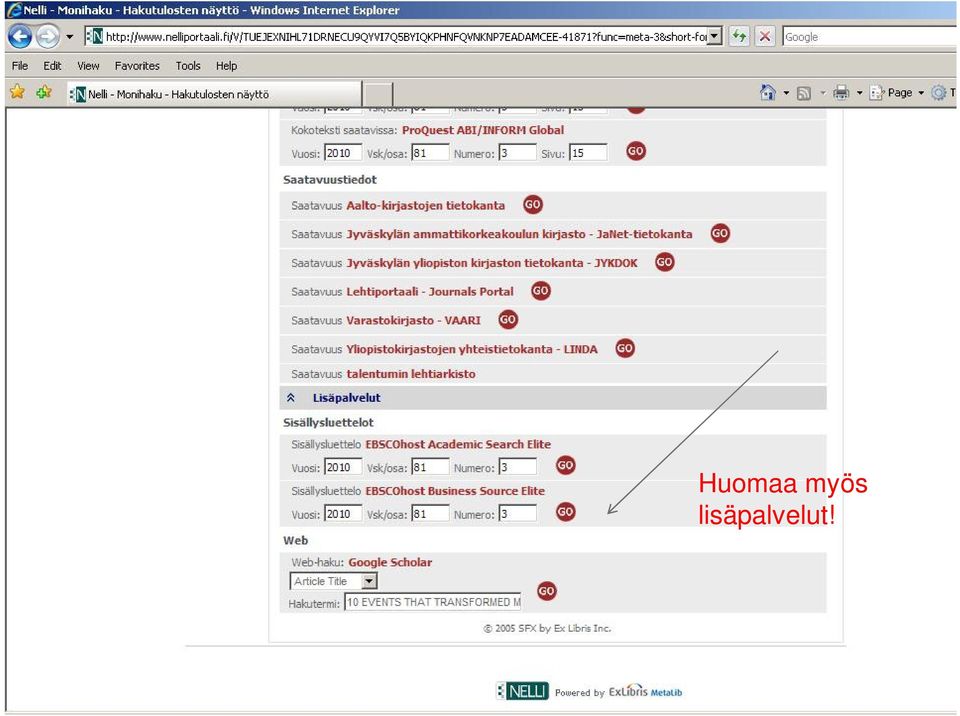The width and height of the screenshot is (960, 716).
Task: Click GO next to Varastokirjasto - VAARI
Action: pyautogui.click(x=508, y=319)
